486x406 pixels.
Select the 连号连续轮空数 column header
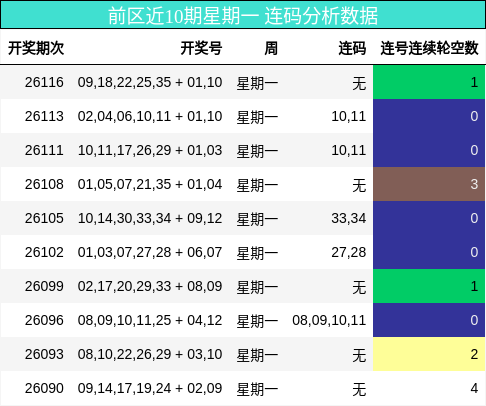(429, 48)
